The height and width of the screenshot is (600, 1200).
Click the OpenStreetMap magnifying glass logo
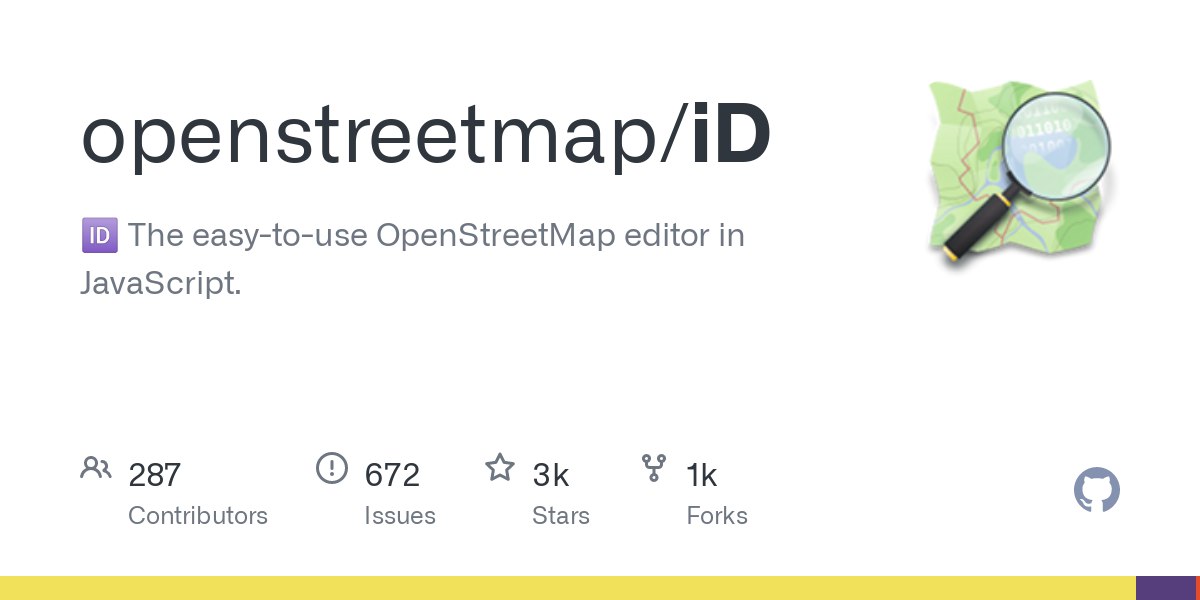[x=1022, y=176]
